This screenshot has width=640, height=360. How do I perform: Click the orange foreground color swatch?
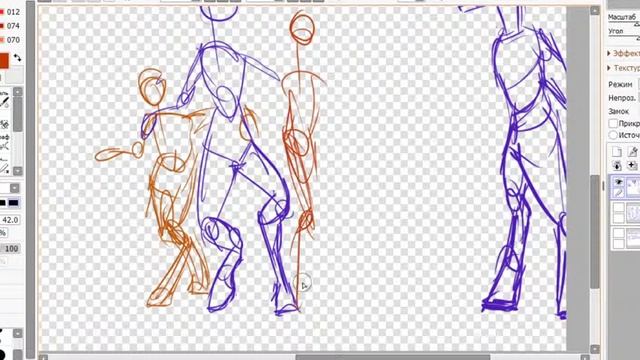(x=4, y=61)
